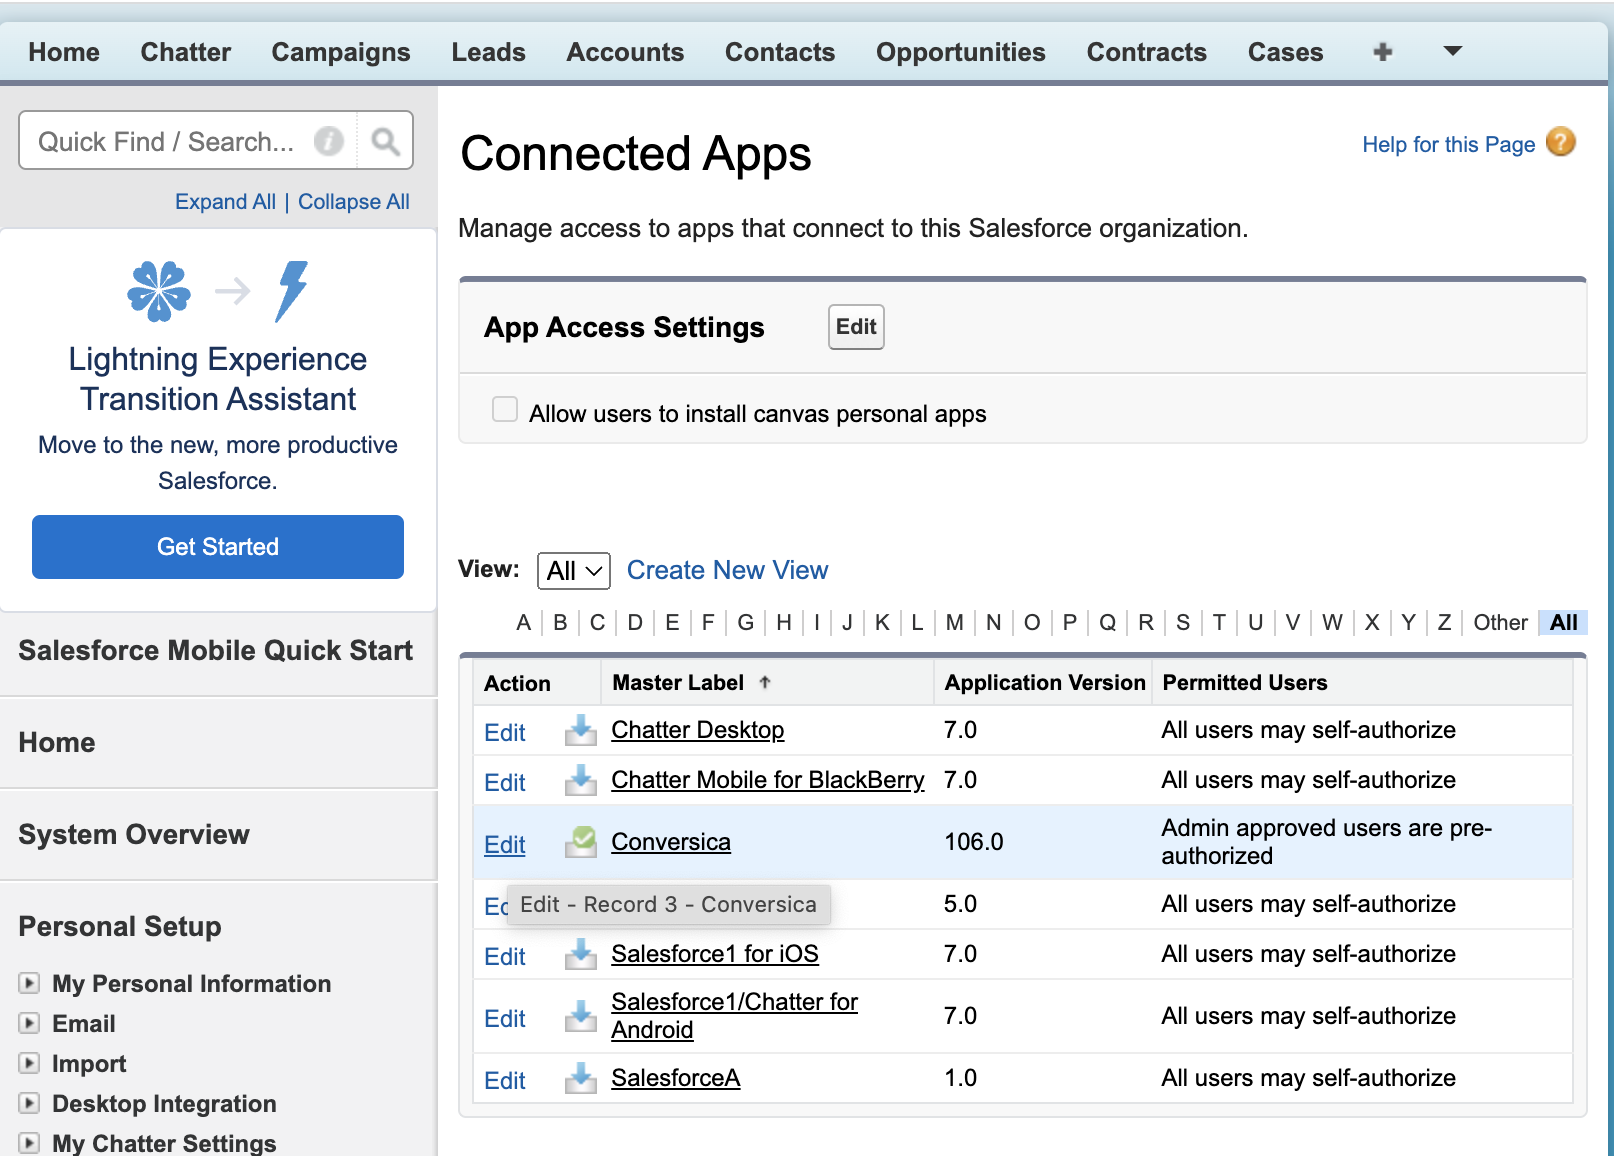Screen dimensions: 1614x1156
Task: Click Expand All link
Action: [x=225, y=202]
